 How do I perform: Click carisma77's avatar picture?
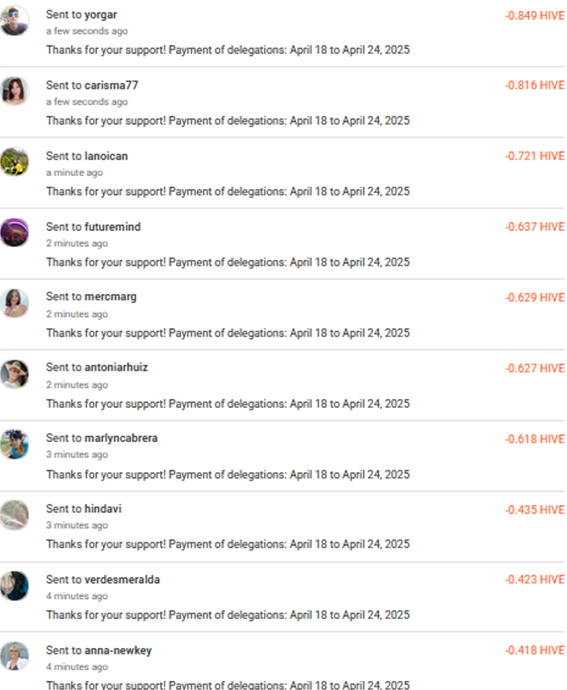(x=15, y=91)
